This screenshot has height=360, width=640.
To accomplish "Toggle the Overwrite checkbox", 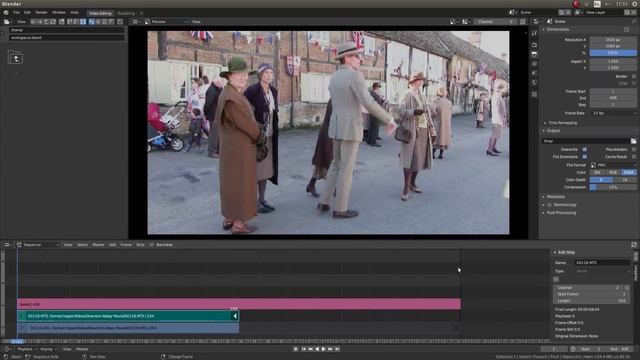I will pyautogui.click(x=584, y=149).
